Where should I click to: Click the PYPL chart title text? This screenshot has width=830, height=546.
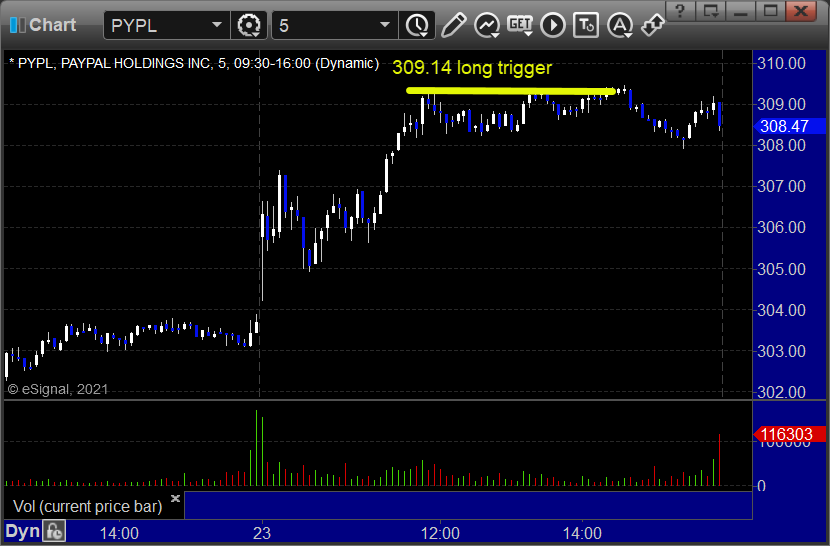tap(194, 64)
